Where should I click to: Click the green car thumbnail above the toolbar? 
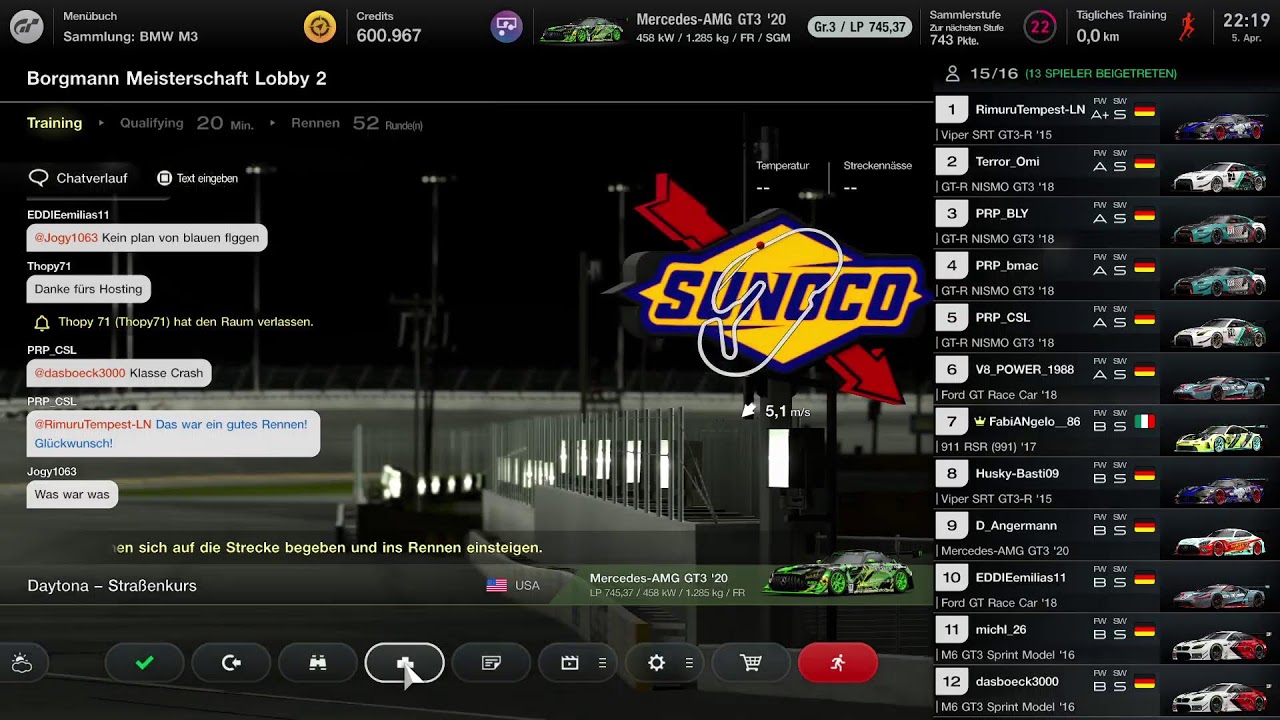[840, 574]
